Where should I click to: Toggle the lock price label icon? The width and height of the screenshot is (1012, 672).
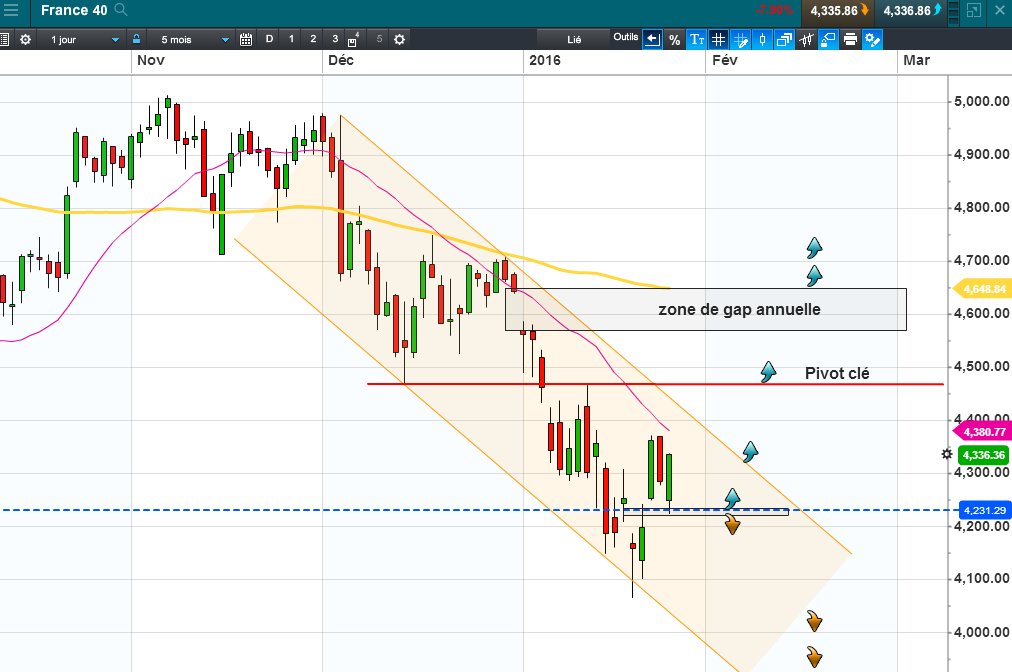(x=828, y=39)
